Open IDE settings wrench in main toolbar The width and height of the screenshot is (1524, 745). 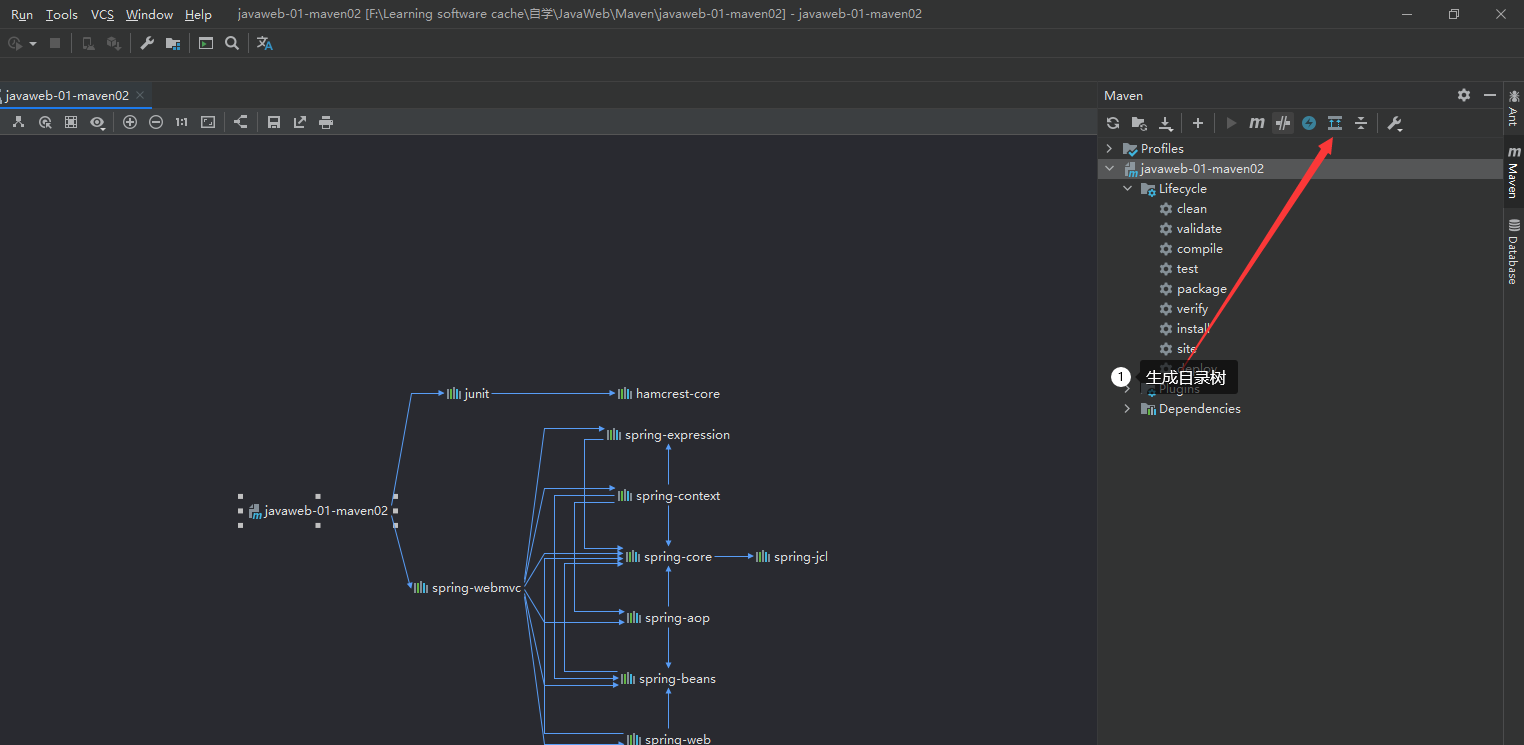point(147,43)
